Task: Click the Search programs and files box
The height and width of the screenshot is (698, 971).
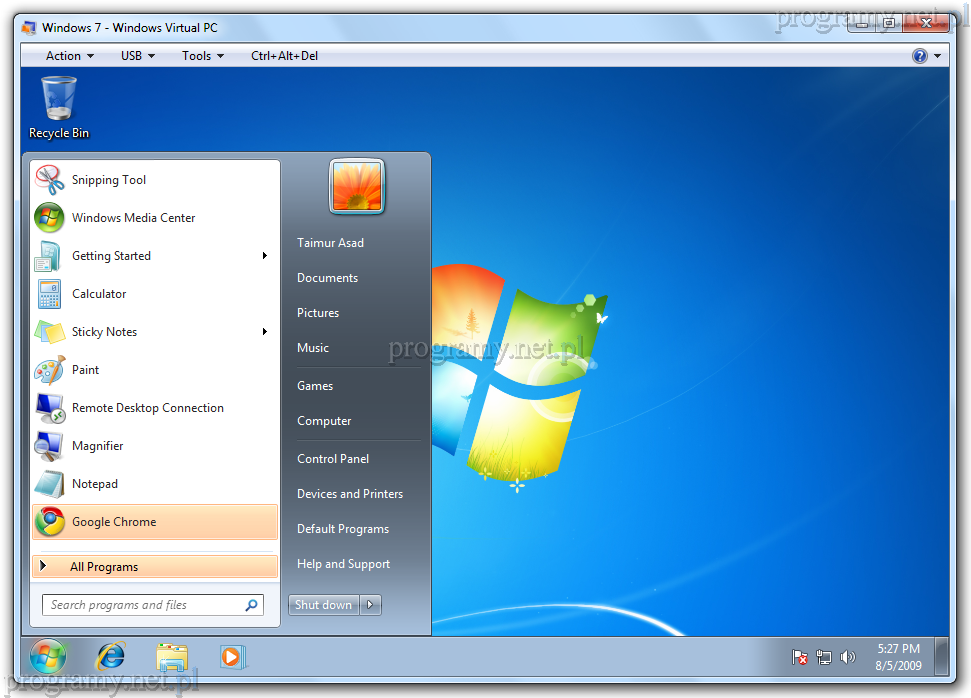Action: [x=145, y=605]
